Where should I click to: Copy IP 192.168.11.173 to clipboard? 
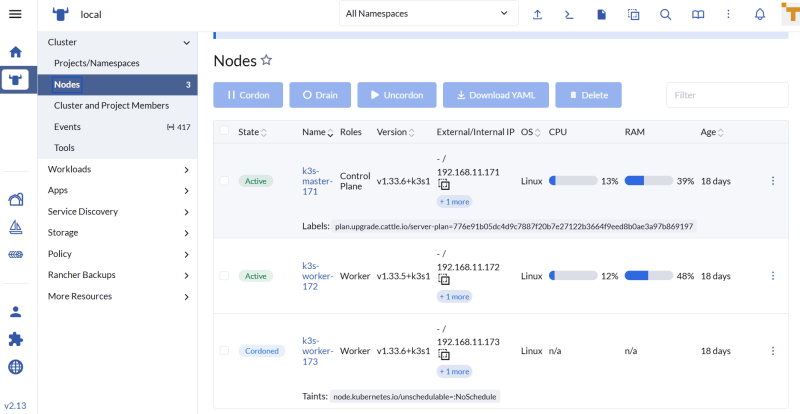444,355
